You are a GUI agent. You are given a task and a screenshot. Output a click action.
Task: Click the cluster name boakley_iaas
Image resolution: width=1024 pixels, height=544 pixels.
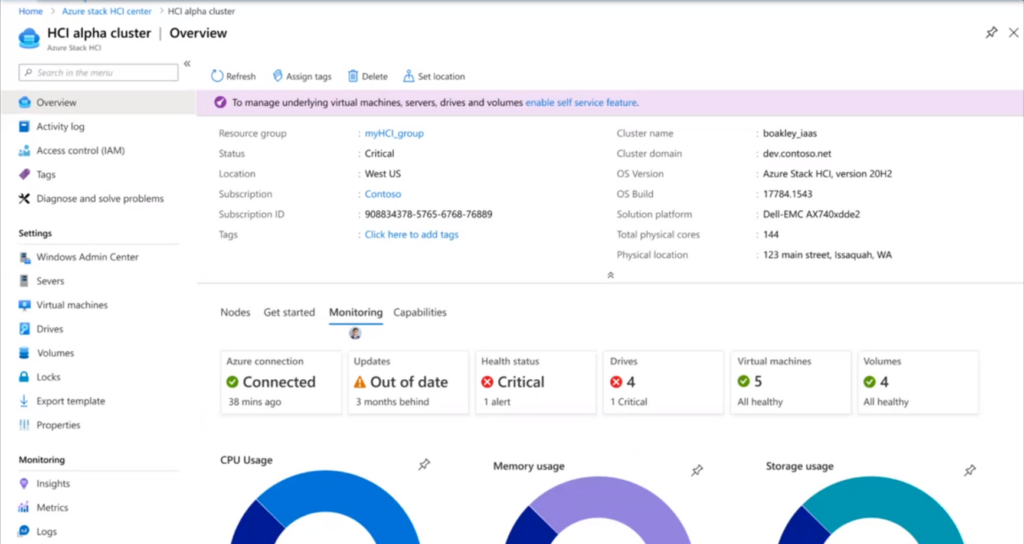(790, 133)
